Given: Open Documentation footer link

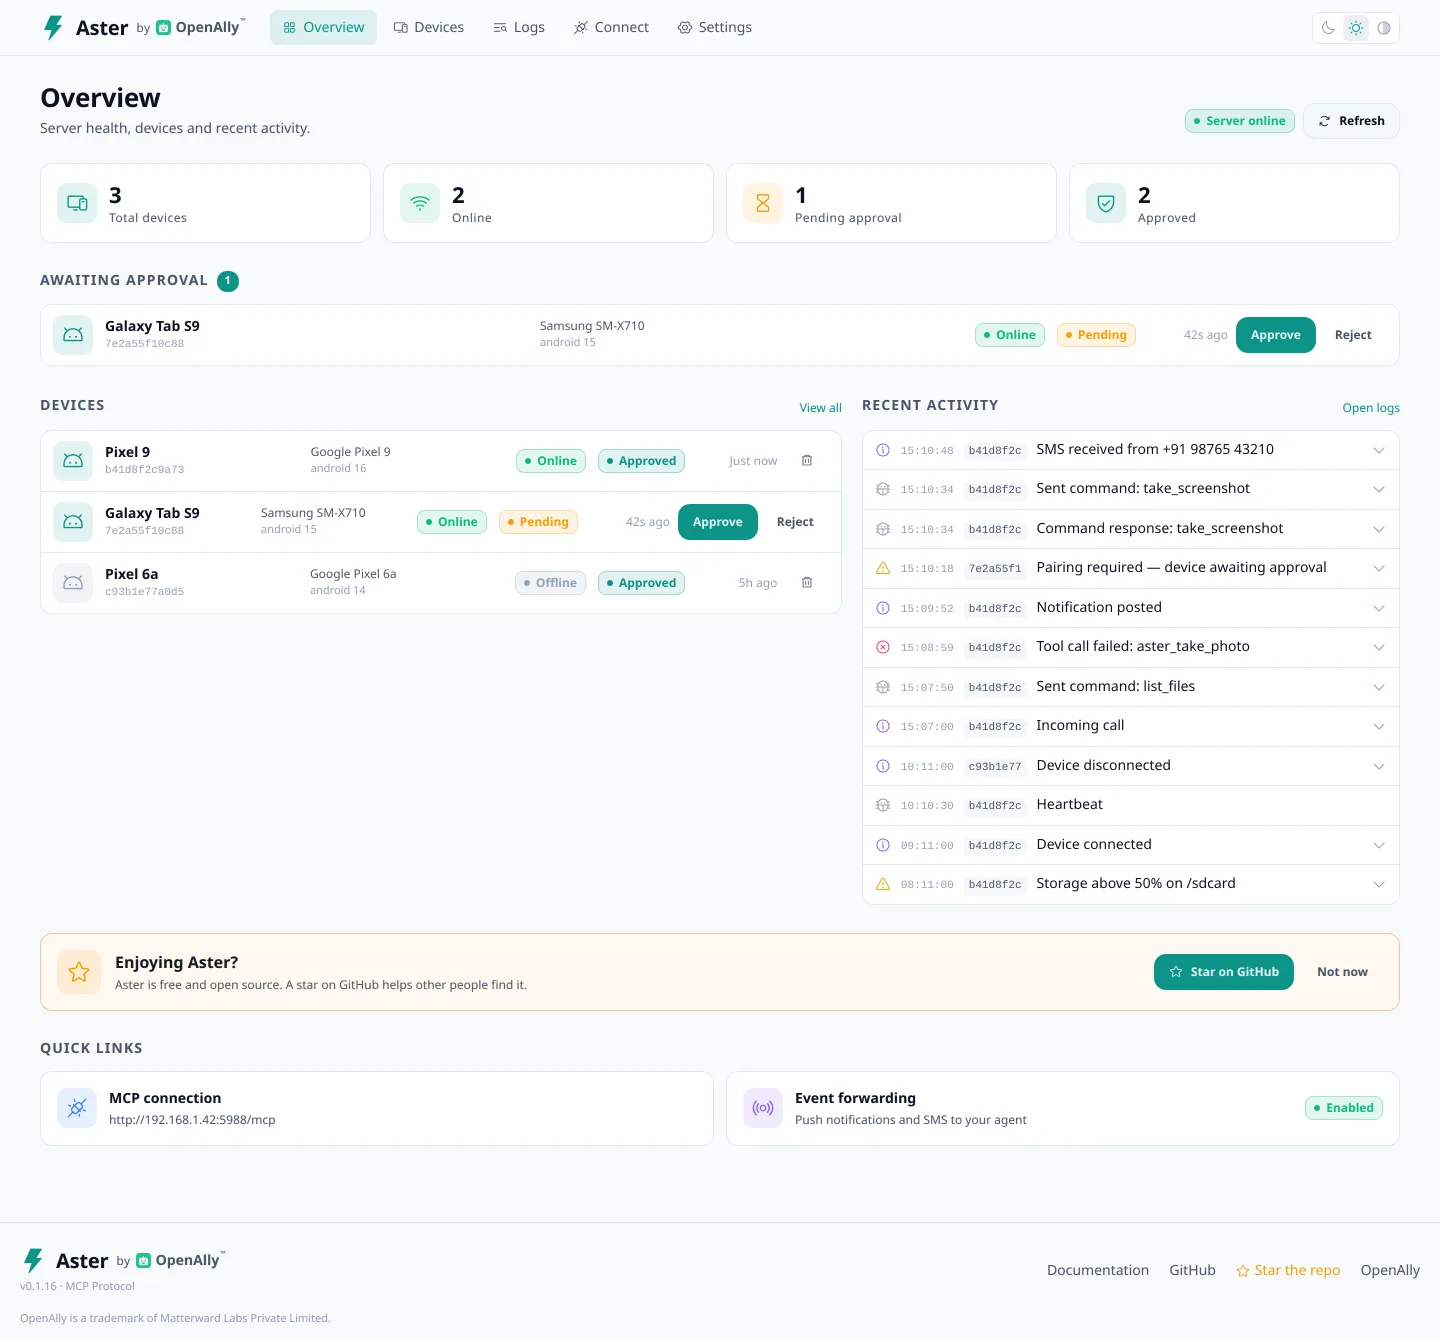Looking at the screenshot, I should [1098, 1270].
